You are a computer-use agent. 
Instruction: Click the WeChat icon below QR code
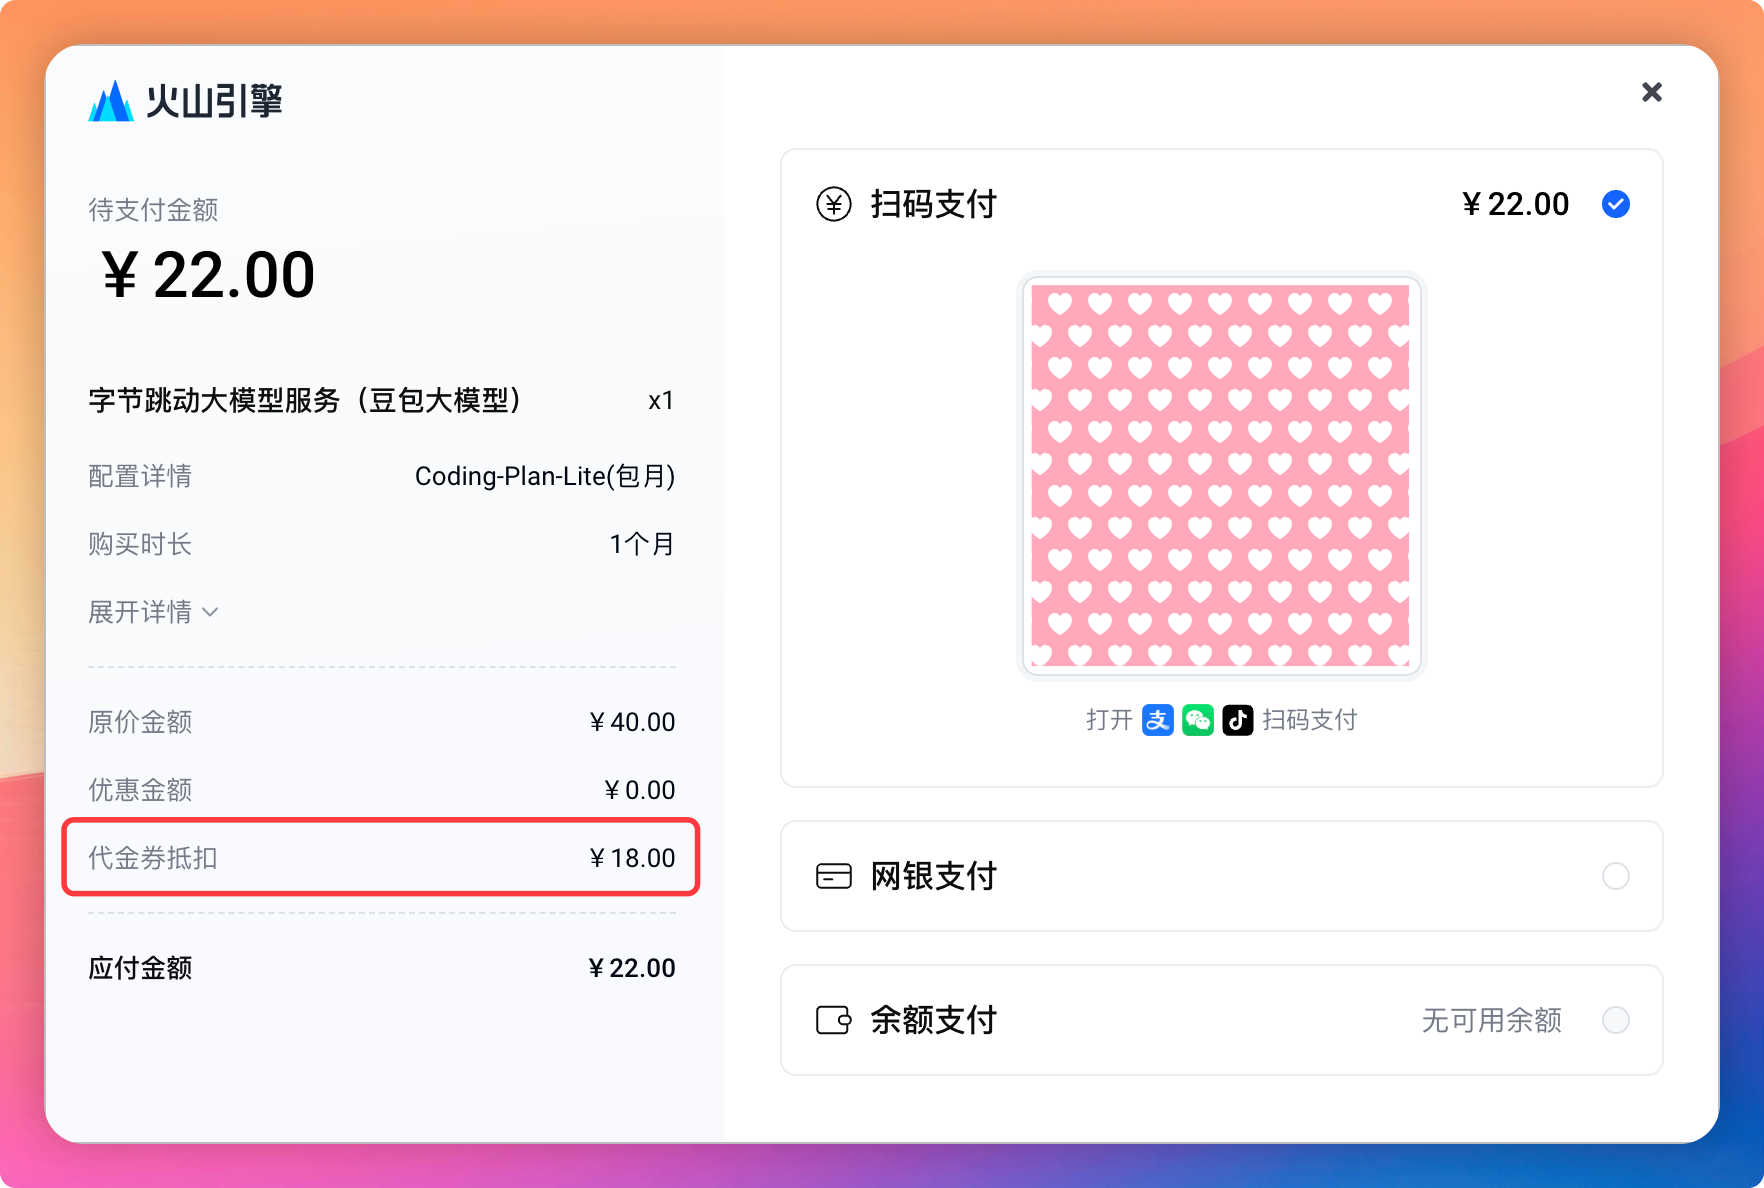click(x=1197, y=720)
